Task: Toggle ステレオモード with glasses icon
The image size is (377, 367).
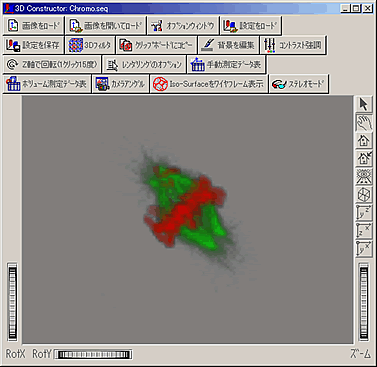Action: (x=299, y=84)
